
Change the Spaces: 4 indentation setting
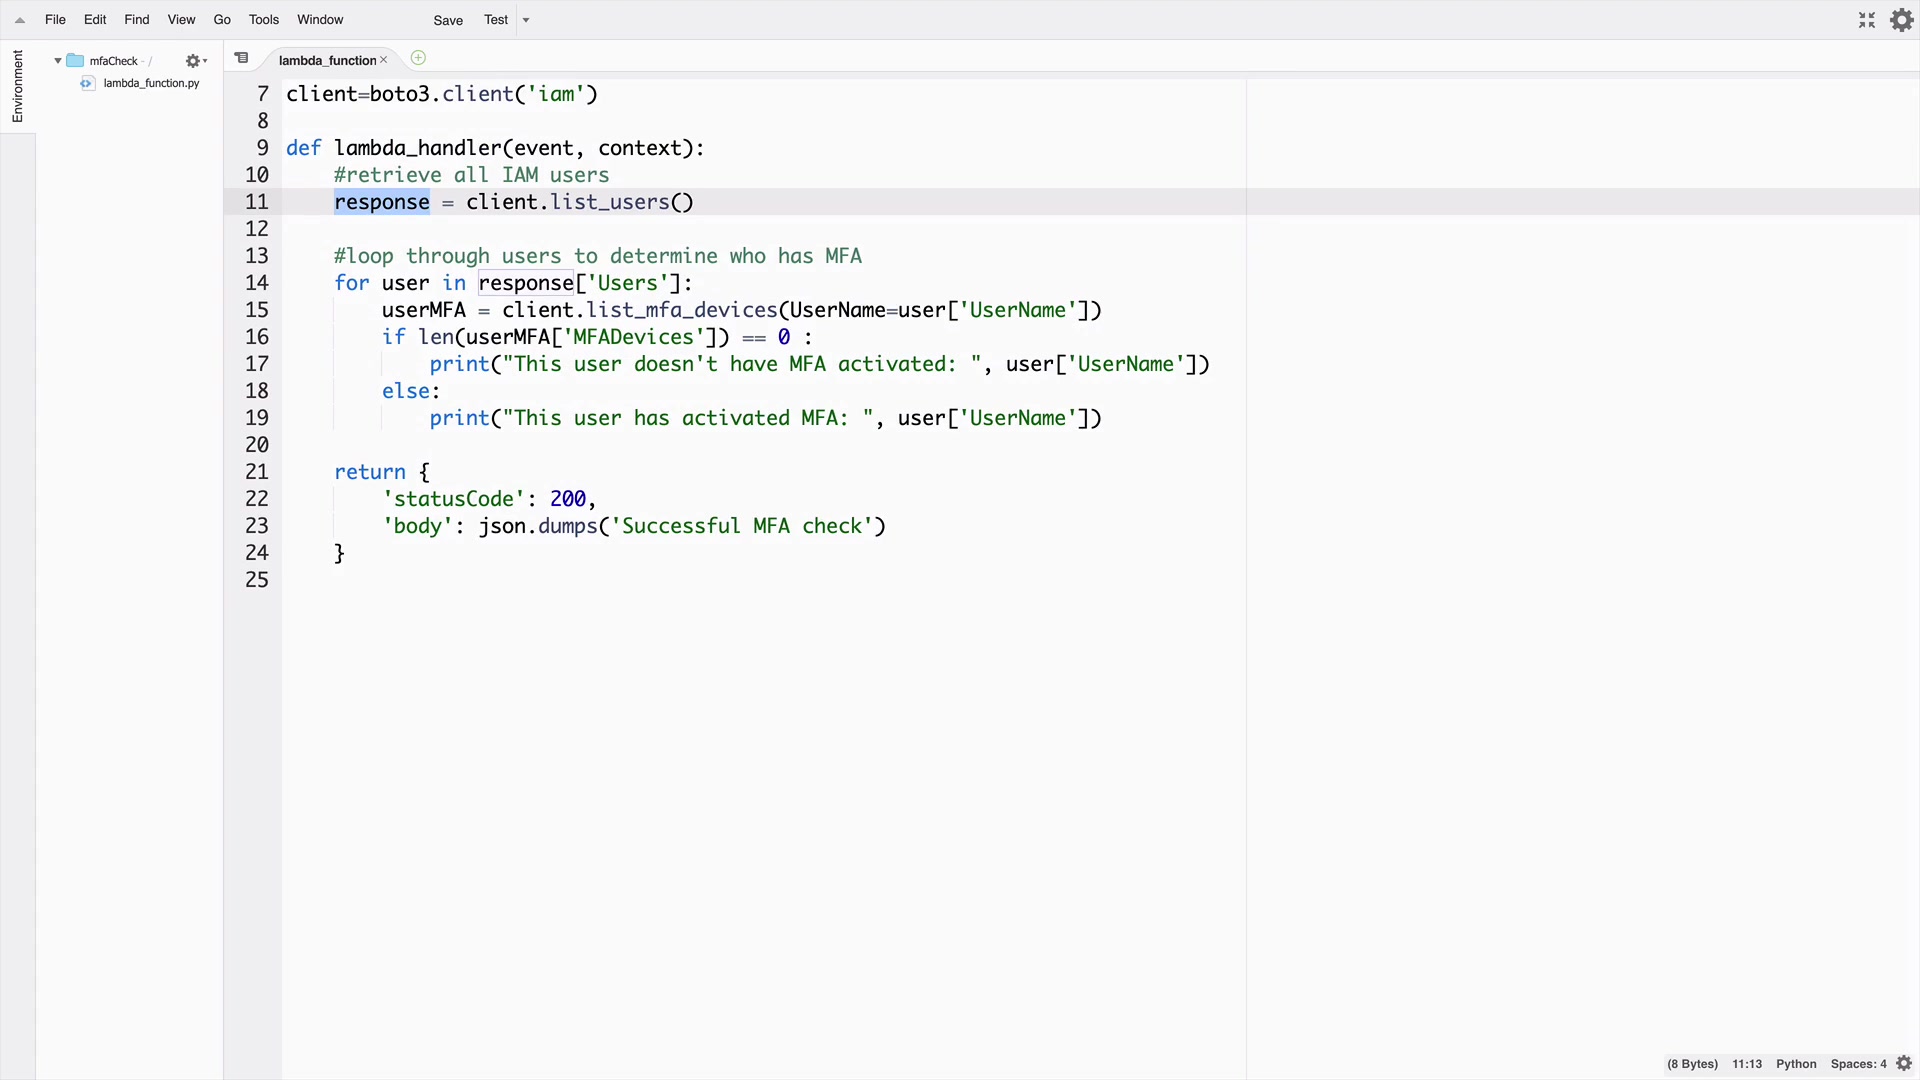click(1858, 1064)
